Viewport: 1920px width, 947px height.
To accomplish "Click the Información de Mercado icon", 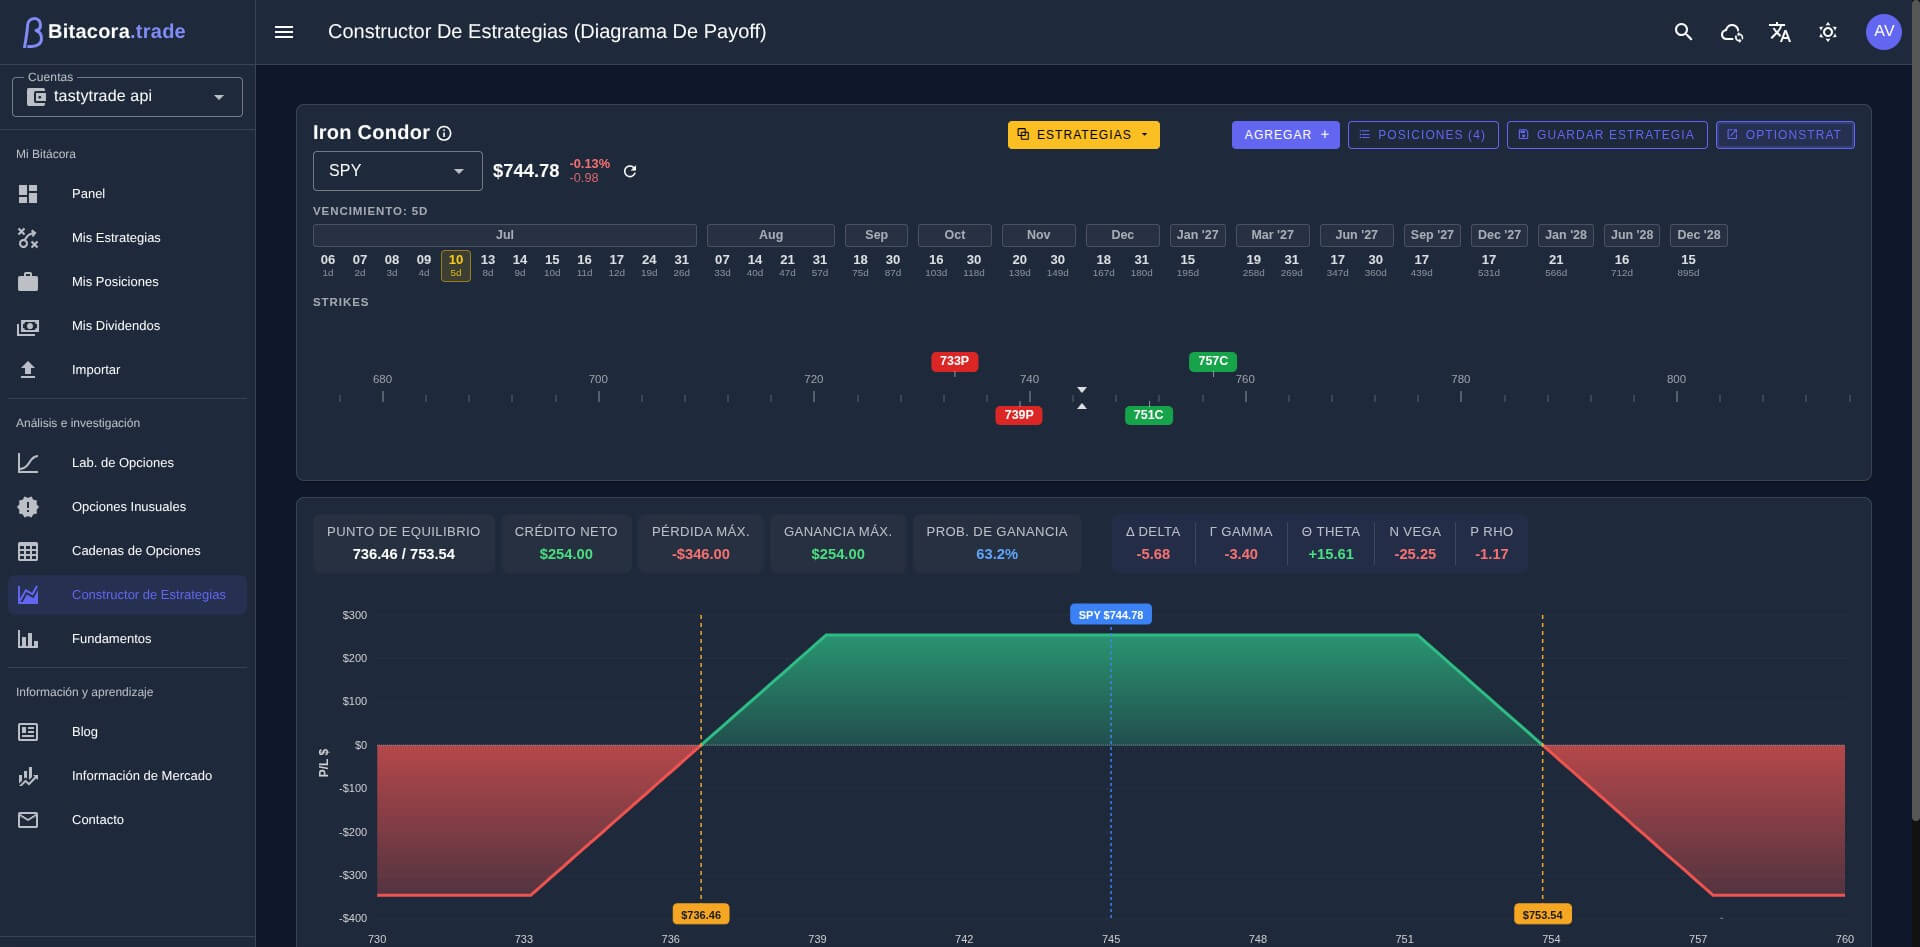I will click(x=28, y=776).
